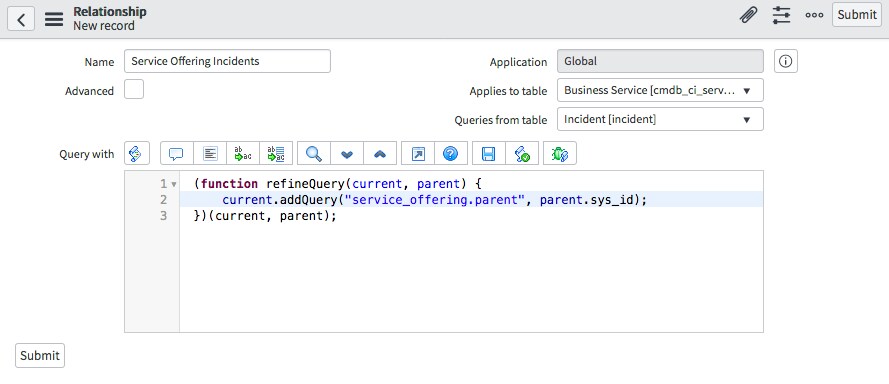Open attachments via the paperclip icon
This screenshot has width=889, height=384.
748,15
